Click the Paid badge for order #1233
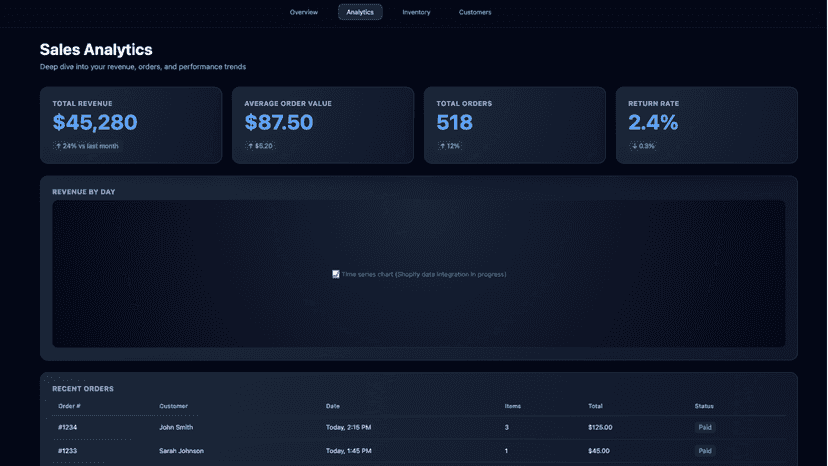The image size is (828, 466). click(705, 451)
